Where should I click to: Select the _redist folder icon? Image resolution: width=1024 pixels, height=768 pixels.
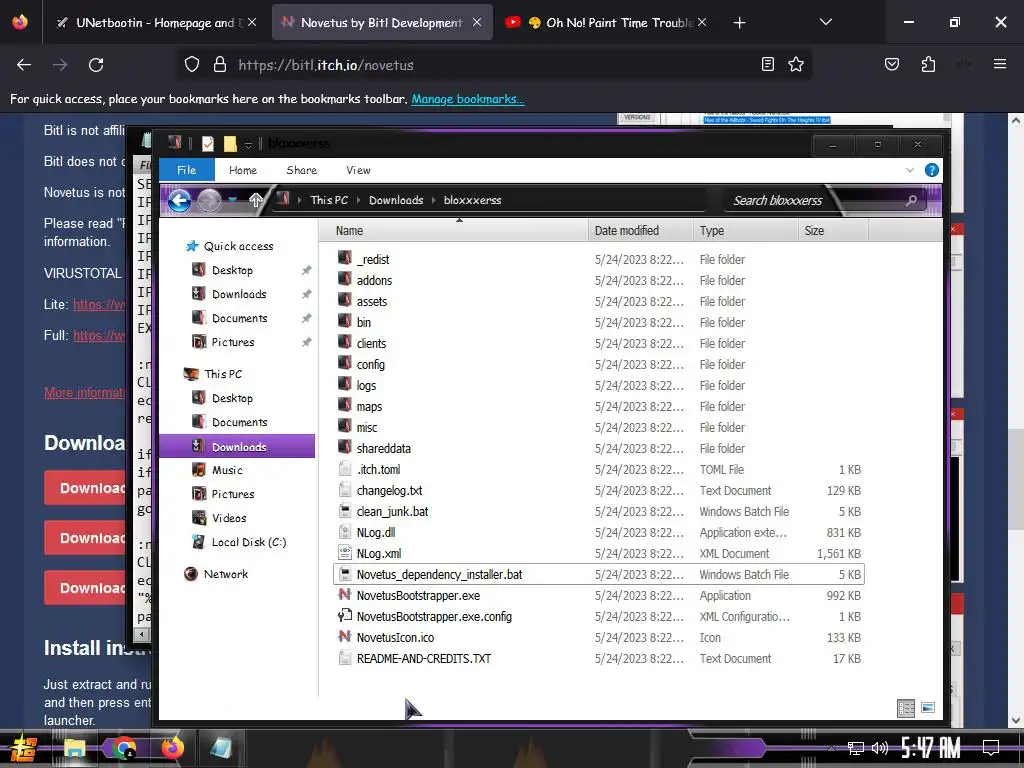[x=345, y=259]
